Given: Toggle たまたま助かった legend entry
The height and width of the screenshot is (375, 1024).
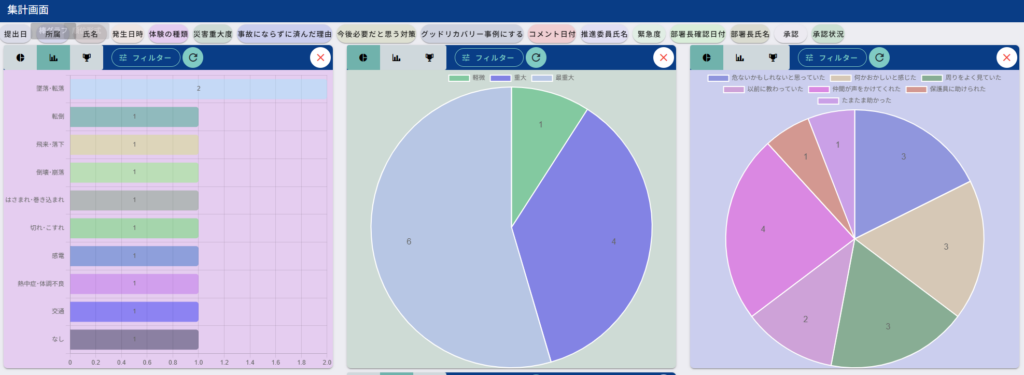Looking at the screenshot, I should 854,101.
